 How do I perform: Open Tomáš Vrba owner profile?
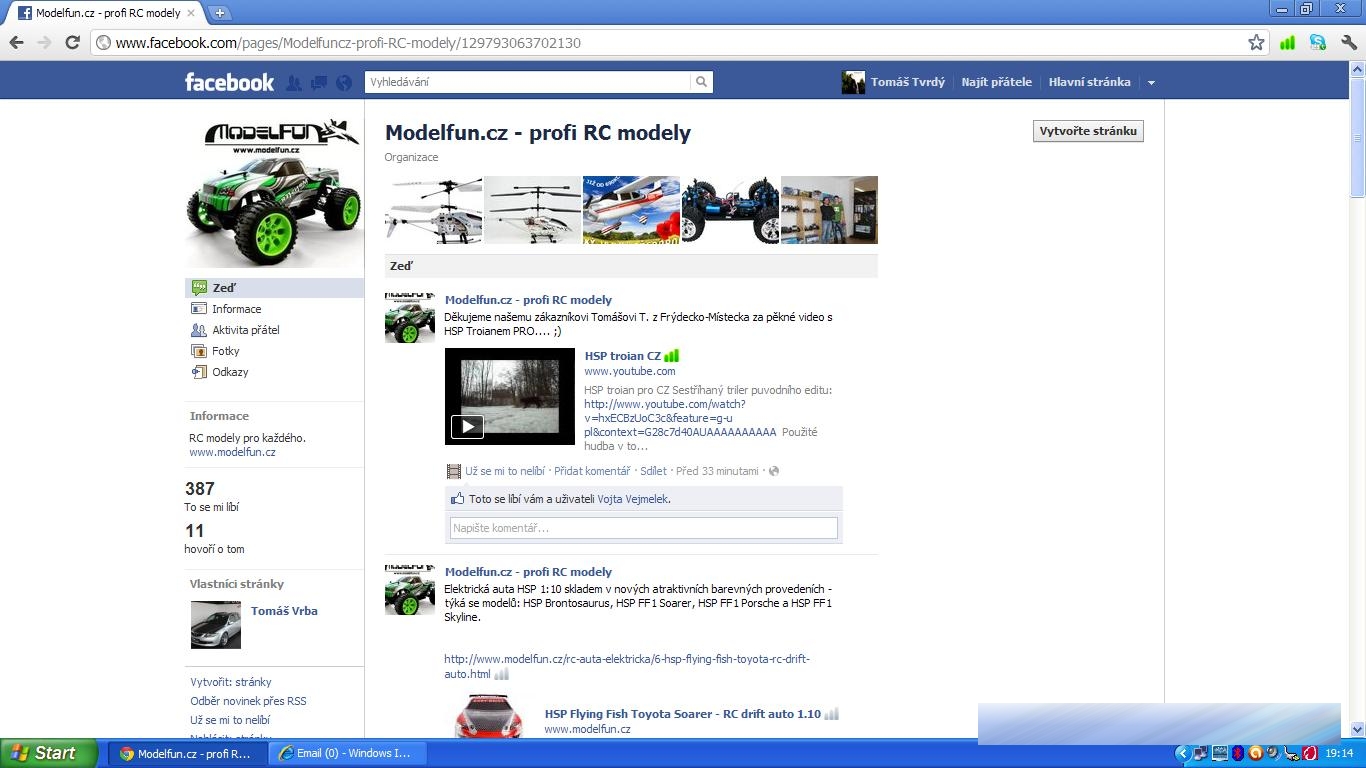[x=284, y=611]
